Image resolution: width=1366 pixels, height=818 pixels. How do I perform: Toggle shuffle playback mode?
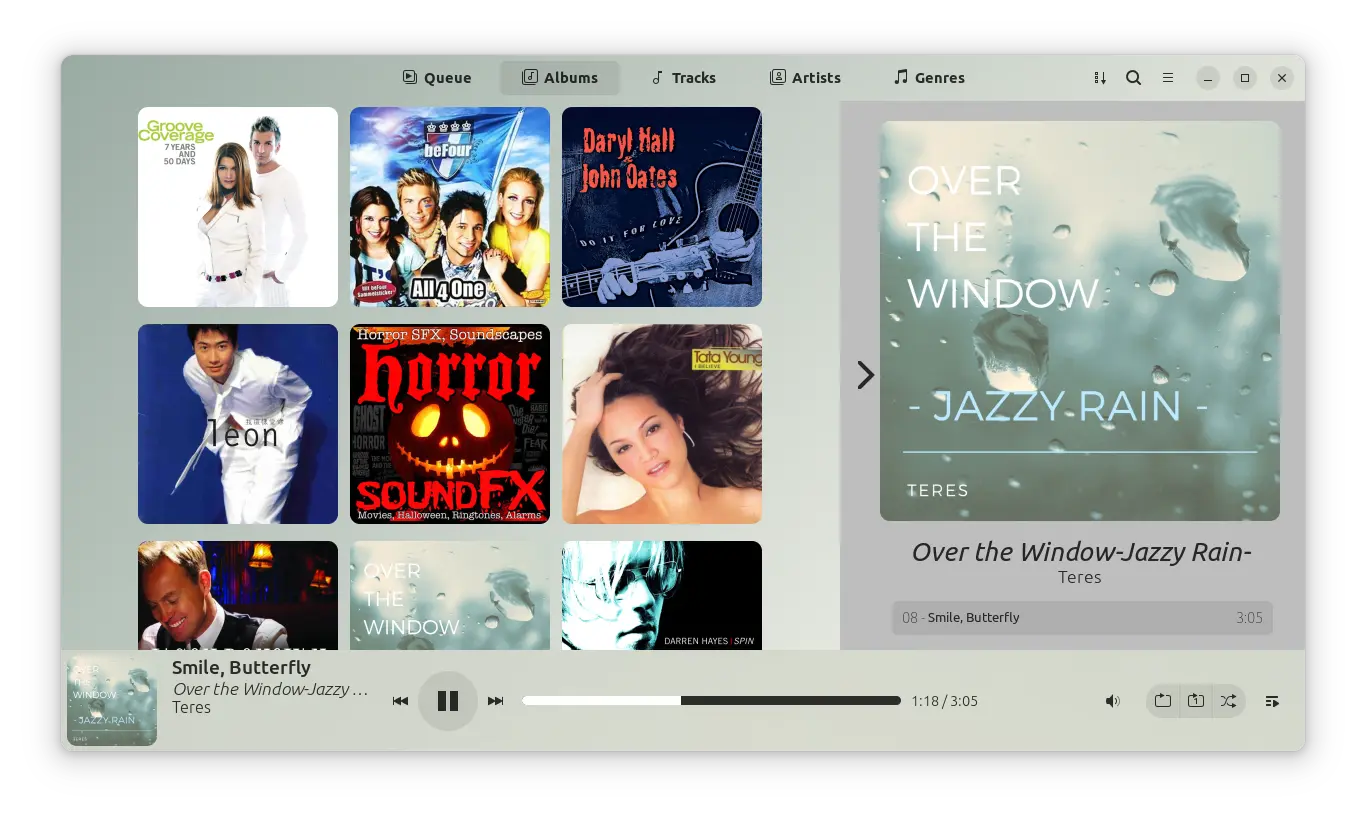coord(1228,701)
